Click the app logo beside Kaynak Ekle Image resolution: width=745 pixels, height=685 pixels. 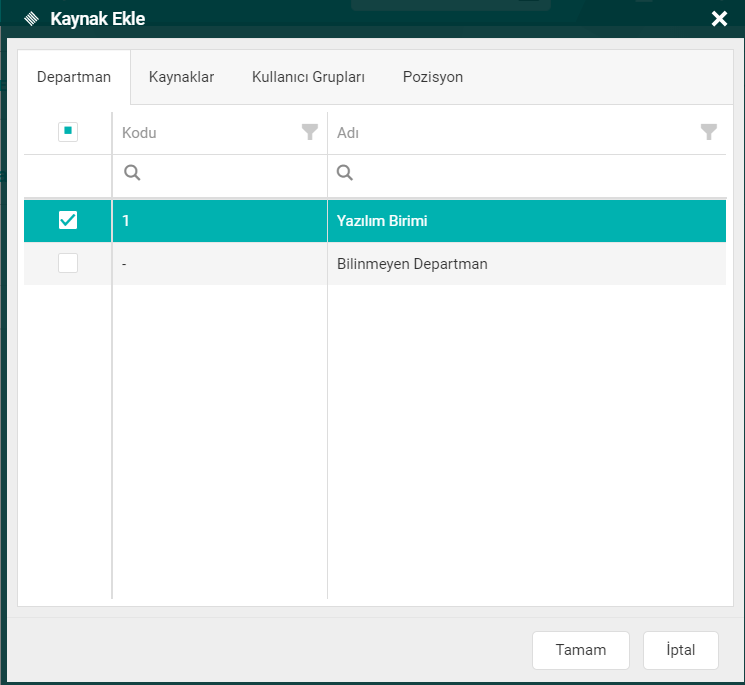31,18
